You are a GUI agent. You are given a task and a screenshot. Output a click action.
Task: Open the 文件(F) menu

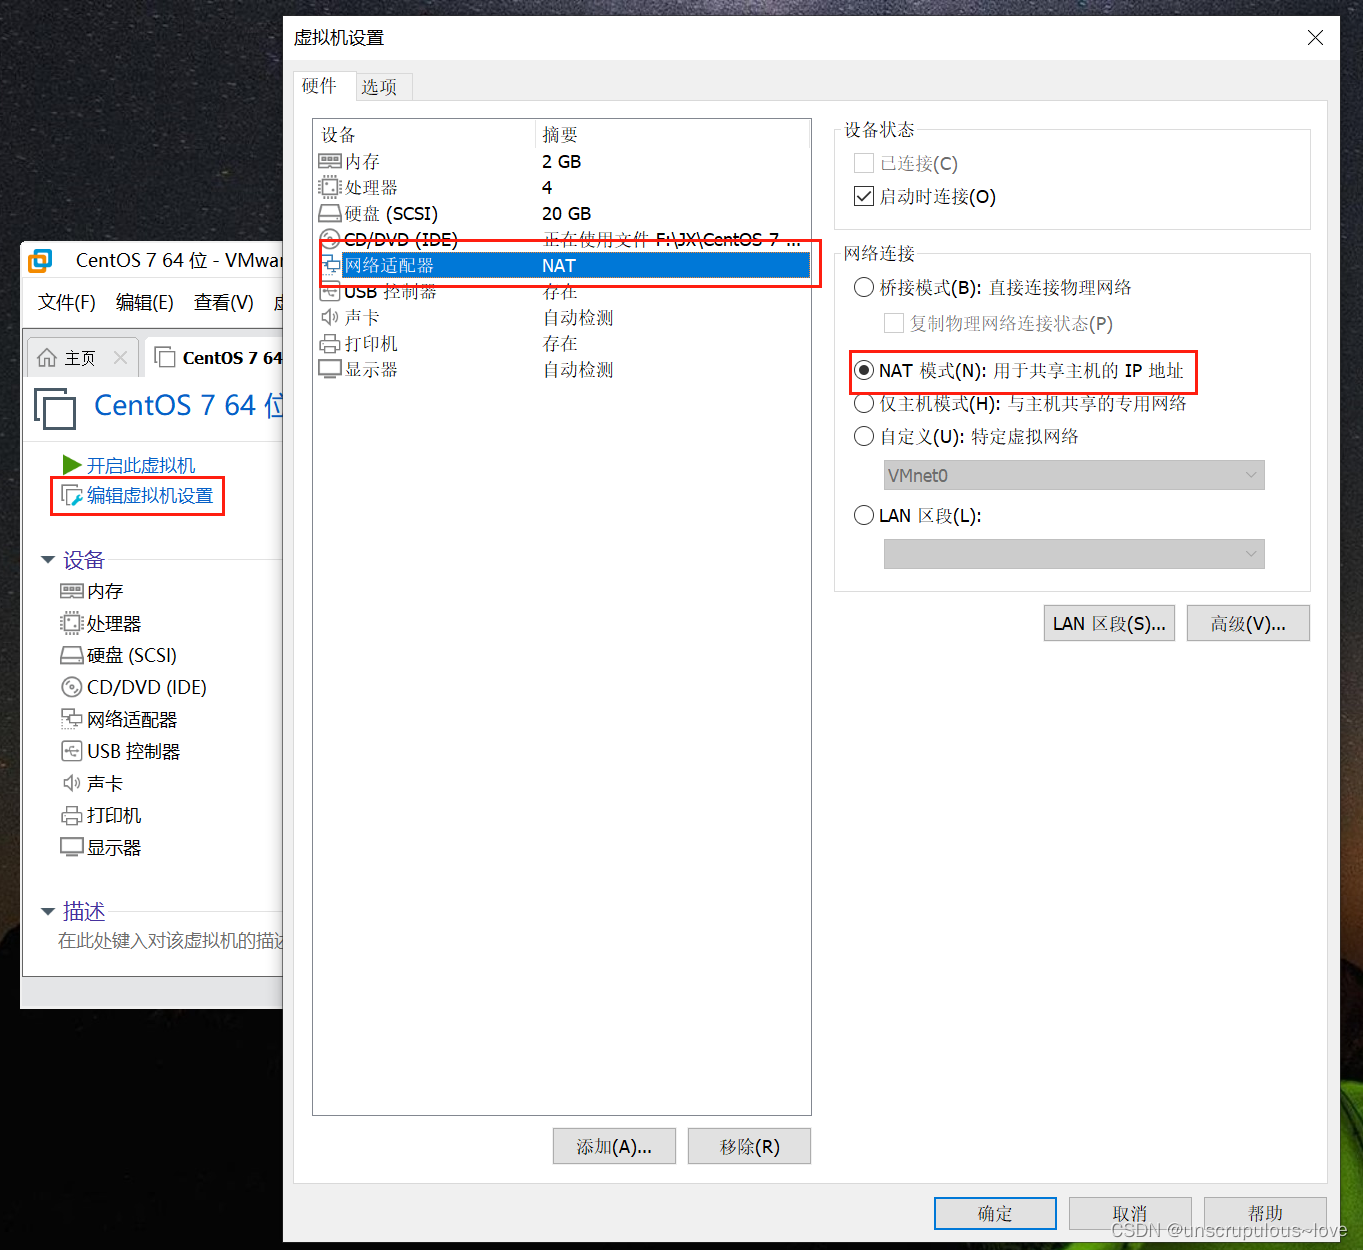point(67,302)
